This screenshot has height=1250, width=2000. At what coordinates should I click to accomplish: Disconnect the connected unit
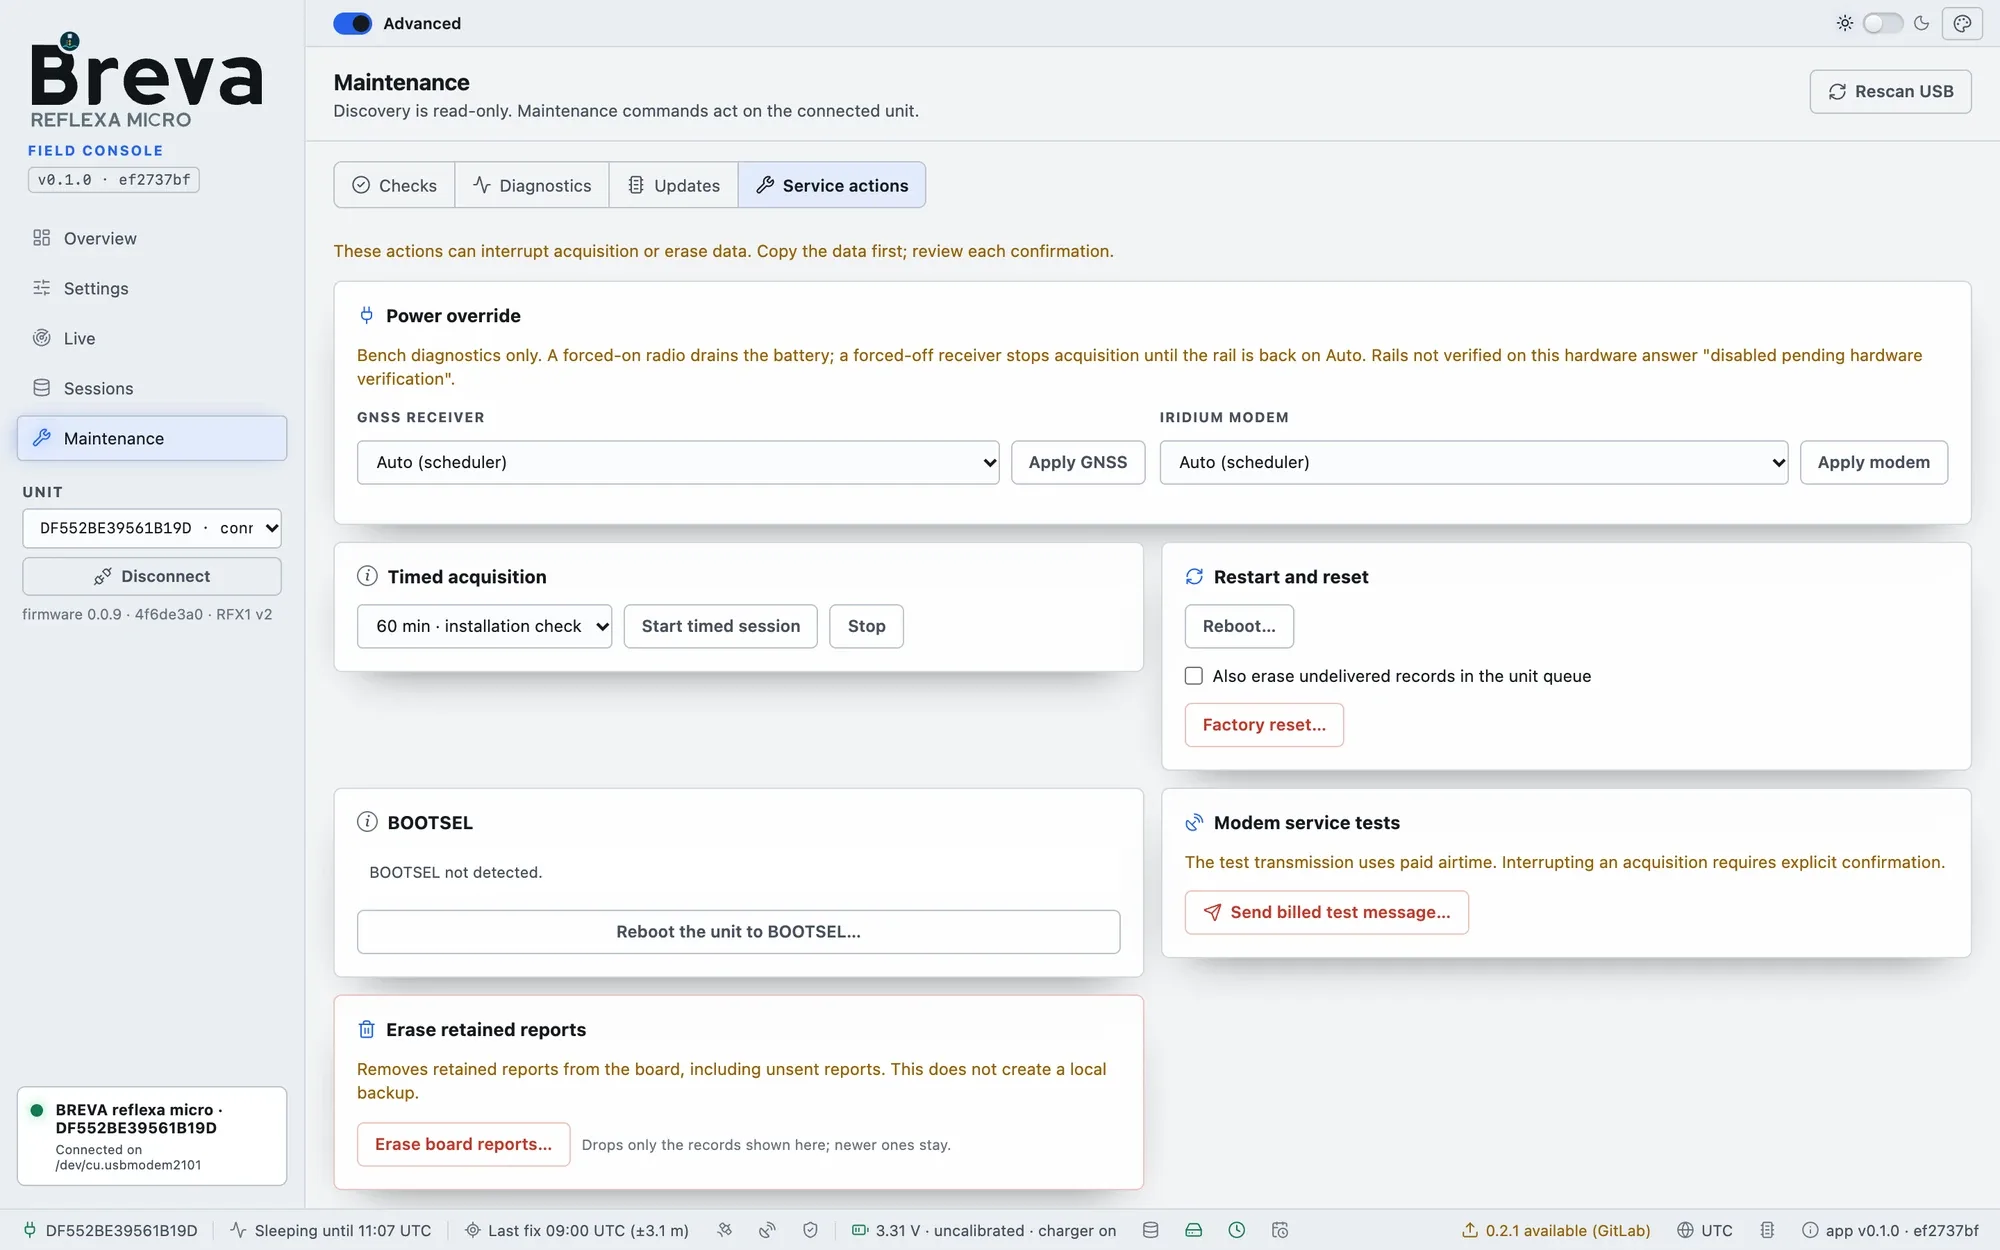(152, 576)
